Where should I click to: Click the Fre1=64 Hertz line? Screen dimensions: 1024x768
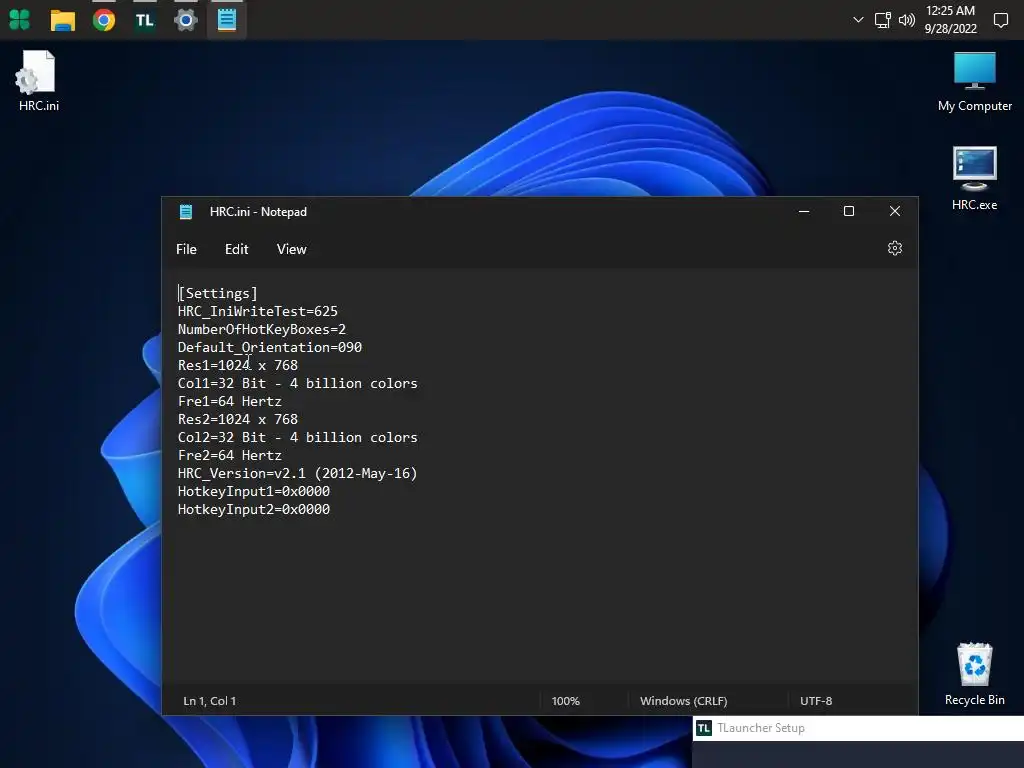coord(230,401)
